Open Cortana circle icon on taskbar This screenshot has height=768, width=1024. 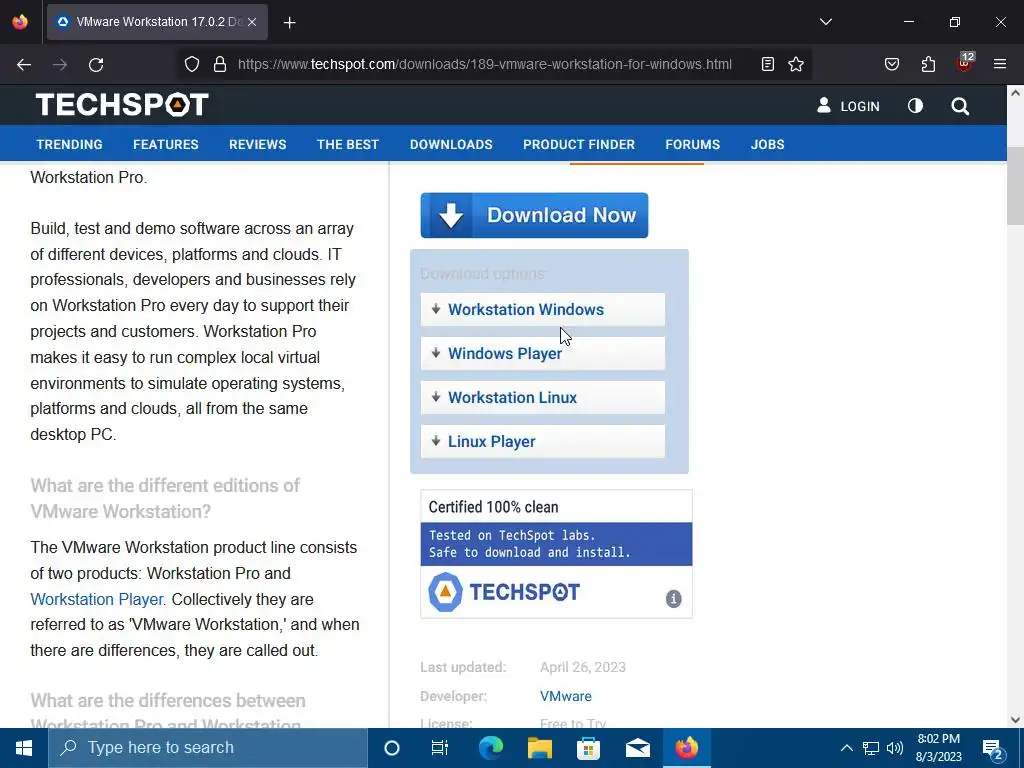[392, 748]
